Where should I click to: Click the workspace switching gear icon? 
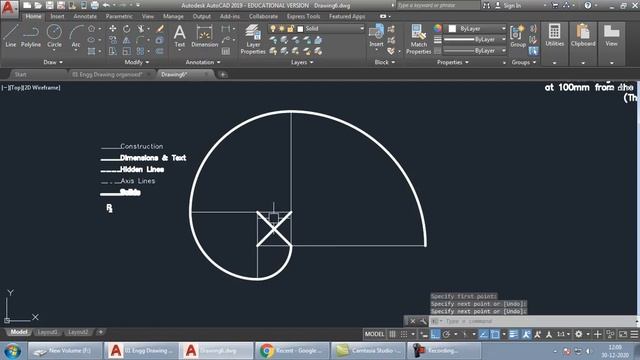[579, 334]
